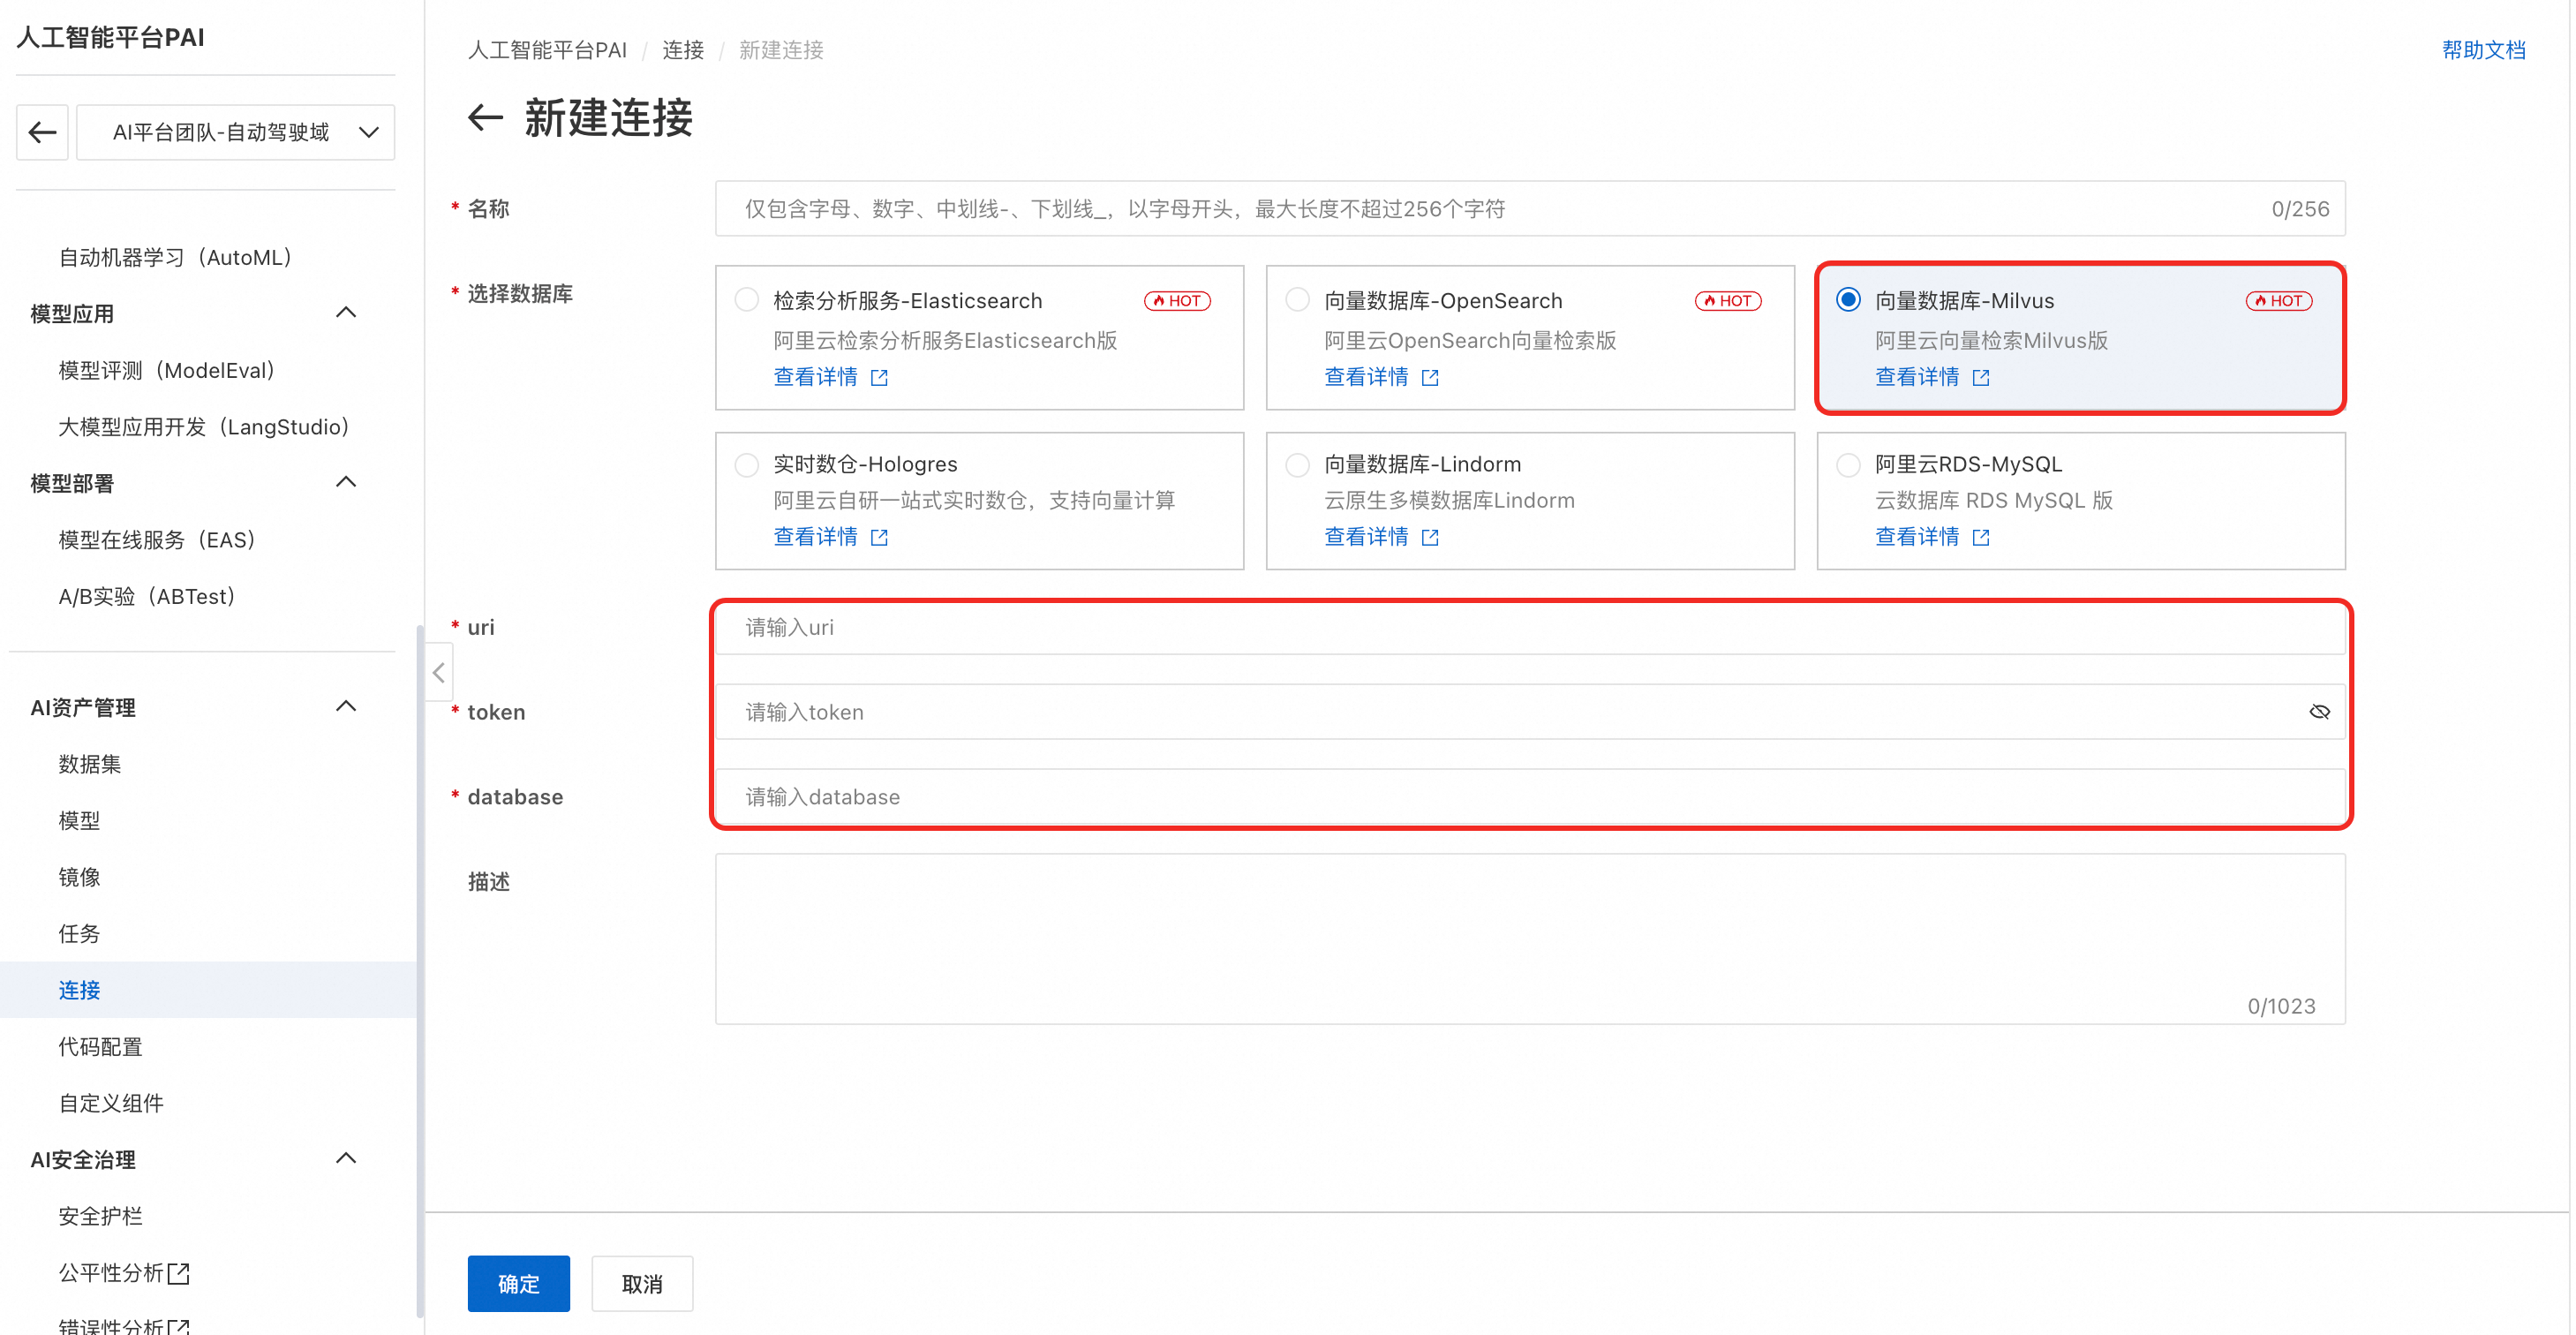Choose the 检索分析服务-Elasticsearch radio button
Screen dimensions: 2576x1335
pos(746,300)
